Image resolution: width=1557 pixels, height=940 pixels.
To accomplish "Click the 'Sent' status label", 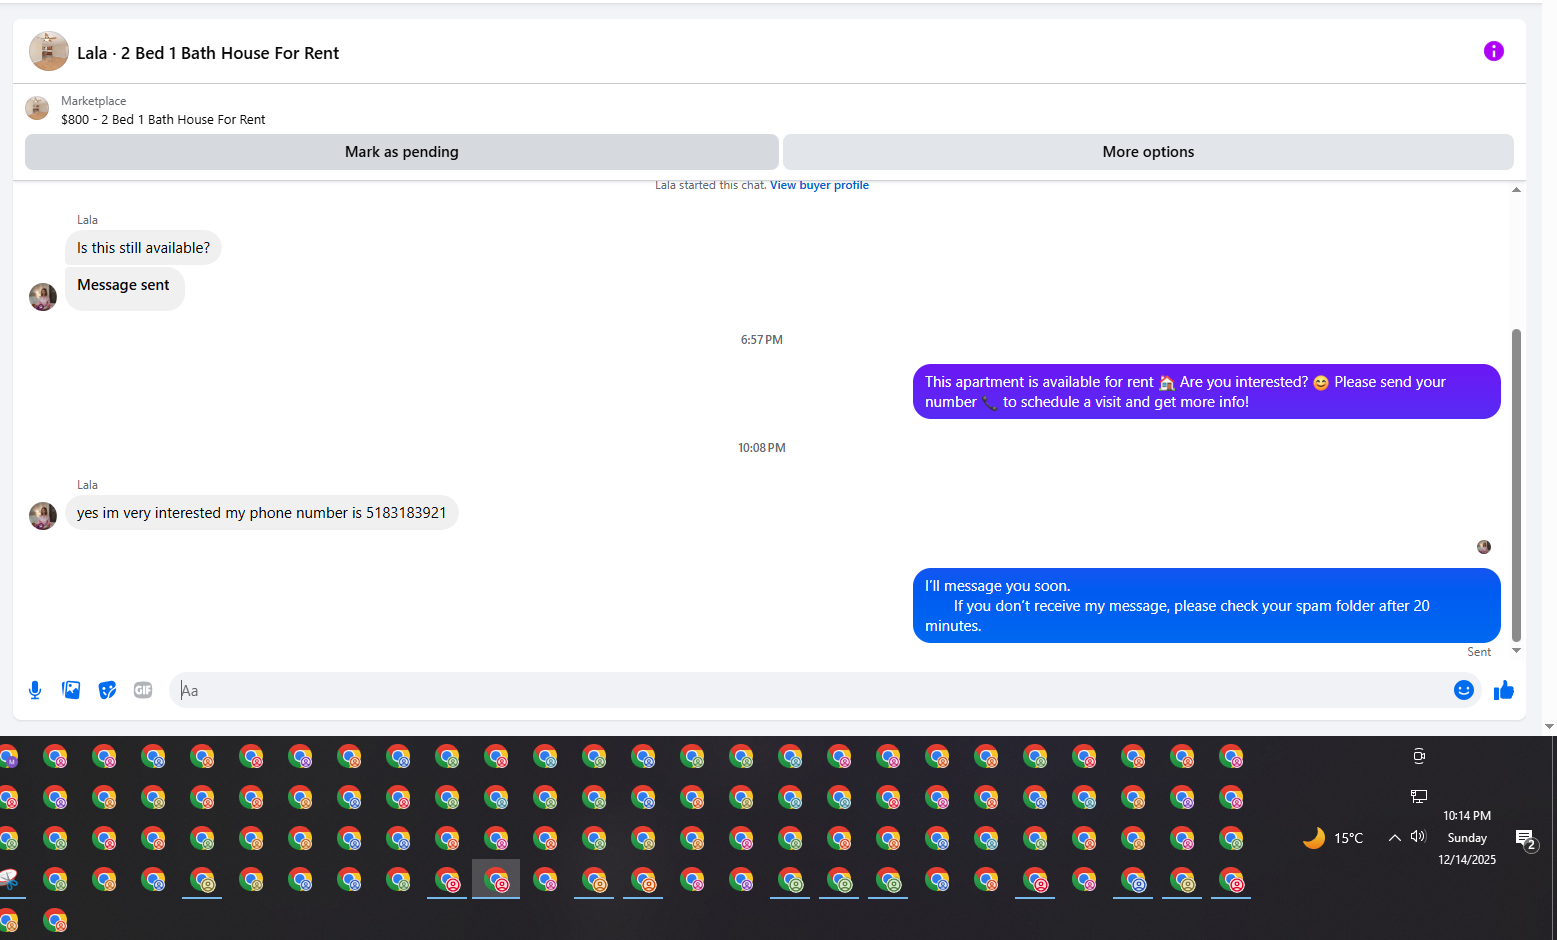I will pyautogui.click(x=1479, y=652).
